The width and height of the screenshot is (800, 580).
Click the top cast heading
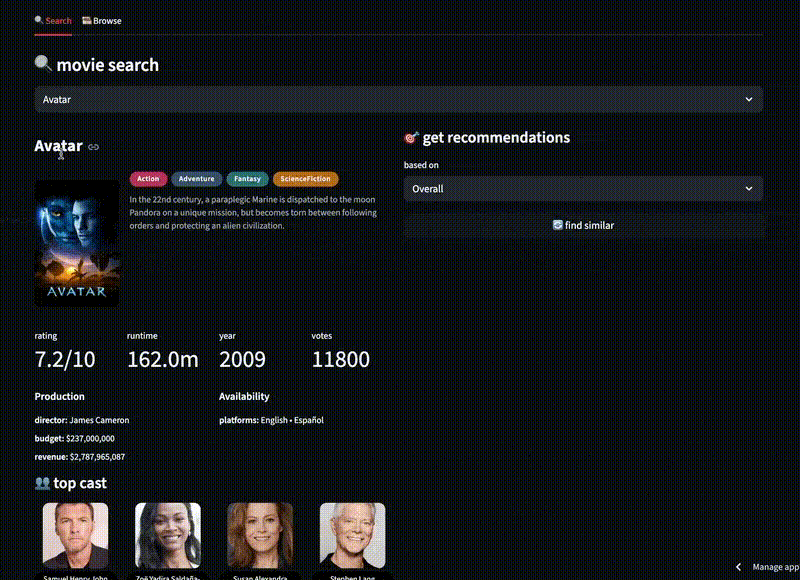coord(80,483)
